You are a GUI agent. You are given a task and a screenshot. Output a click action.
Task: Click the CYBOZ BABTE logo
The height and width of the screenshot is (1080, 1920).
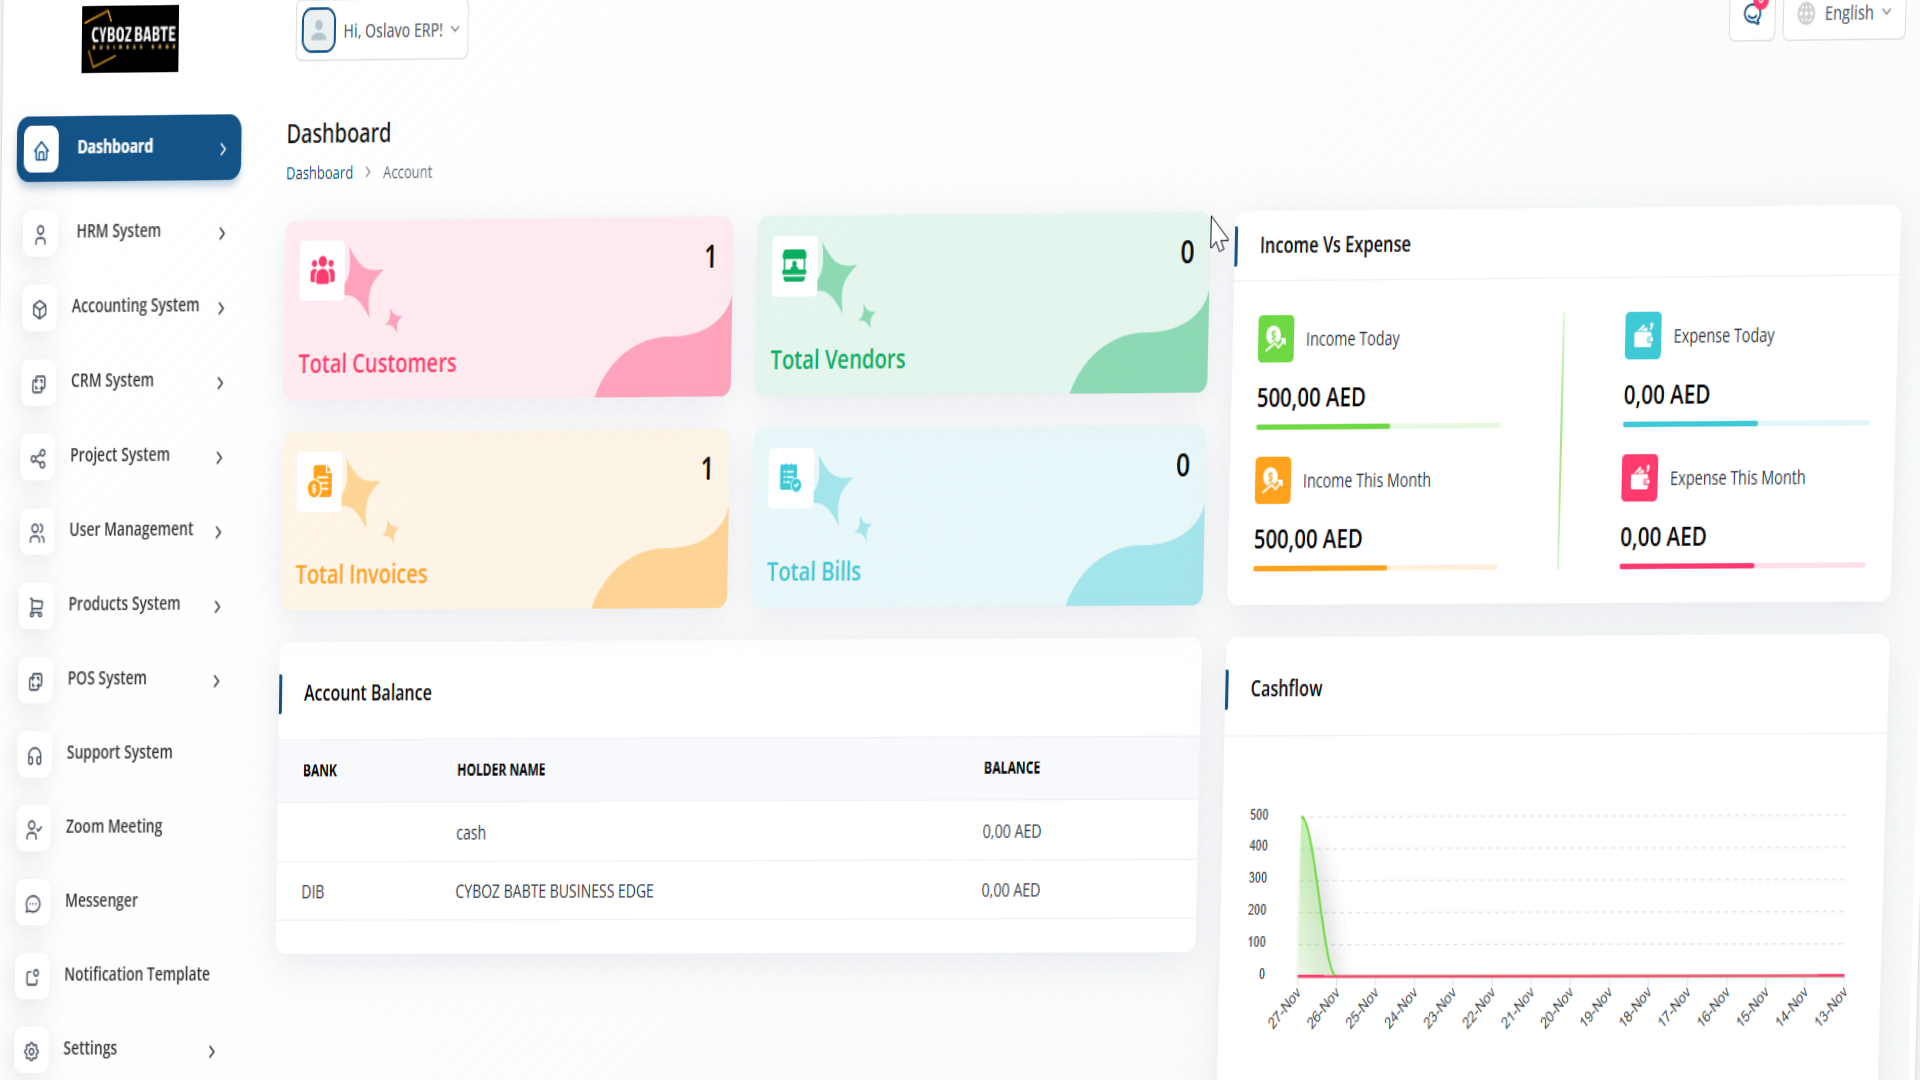(130, 38)
